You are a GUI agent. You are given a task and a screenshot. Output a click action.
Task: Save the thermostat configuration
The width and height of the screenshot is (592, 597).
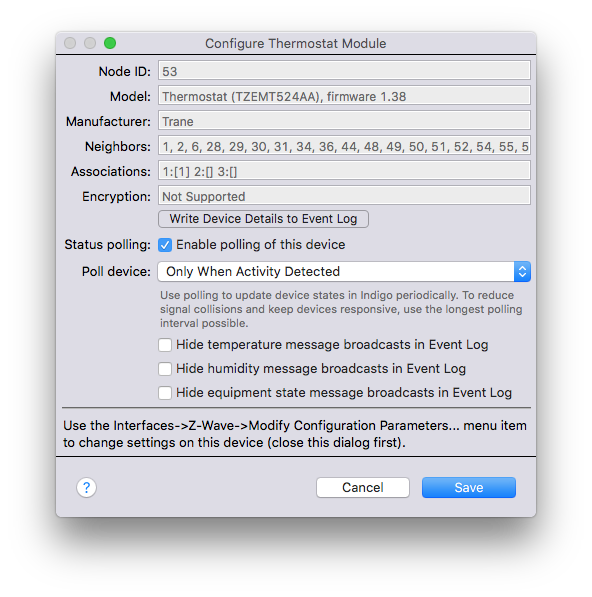pyautogui.click(x=469, y=487)
